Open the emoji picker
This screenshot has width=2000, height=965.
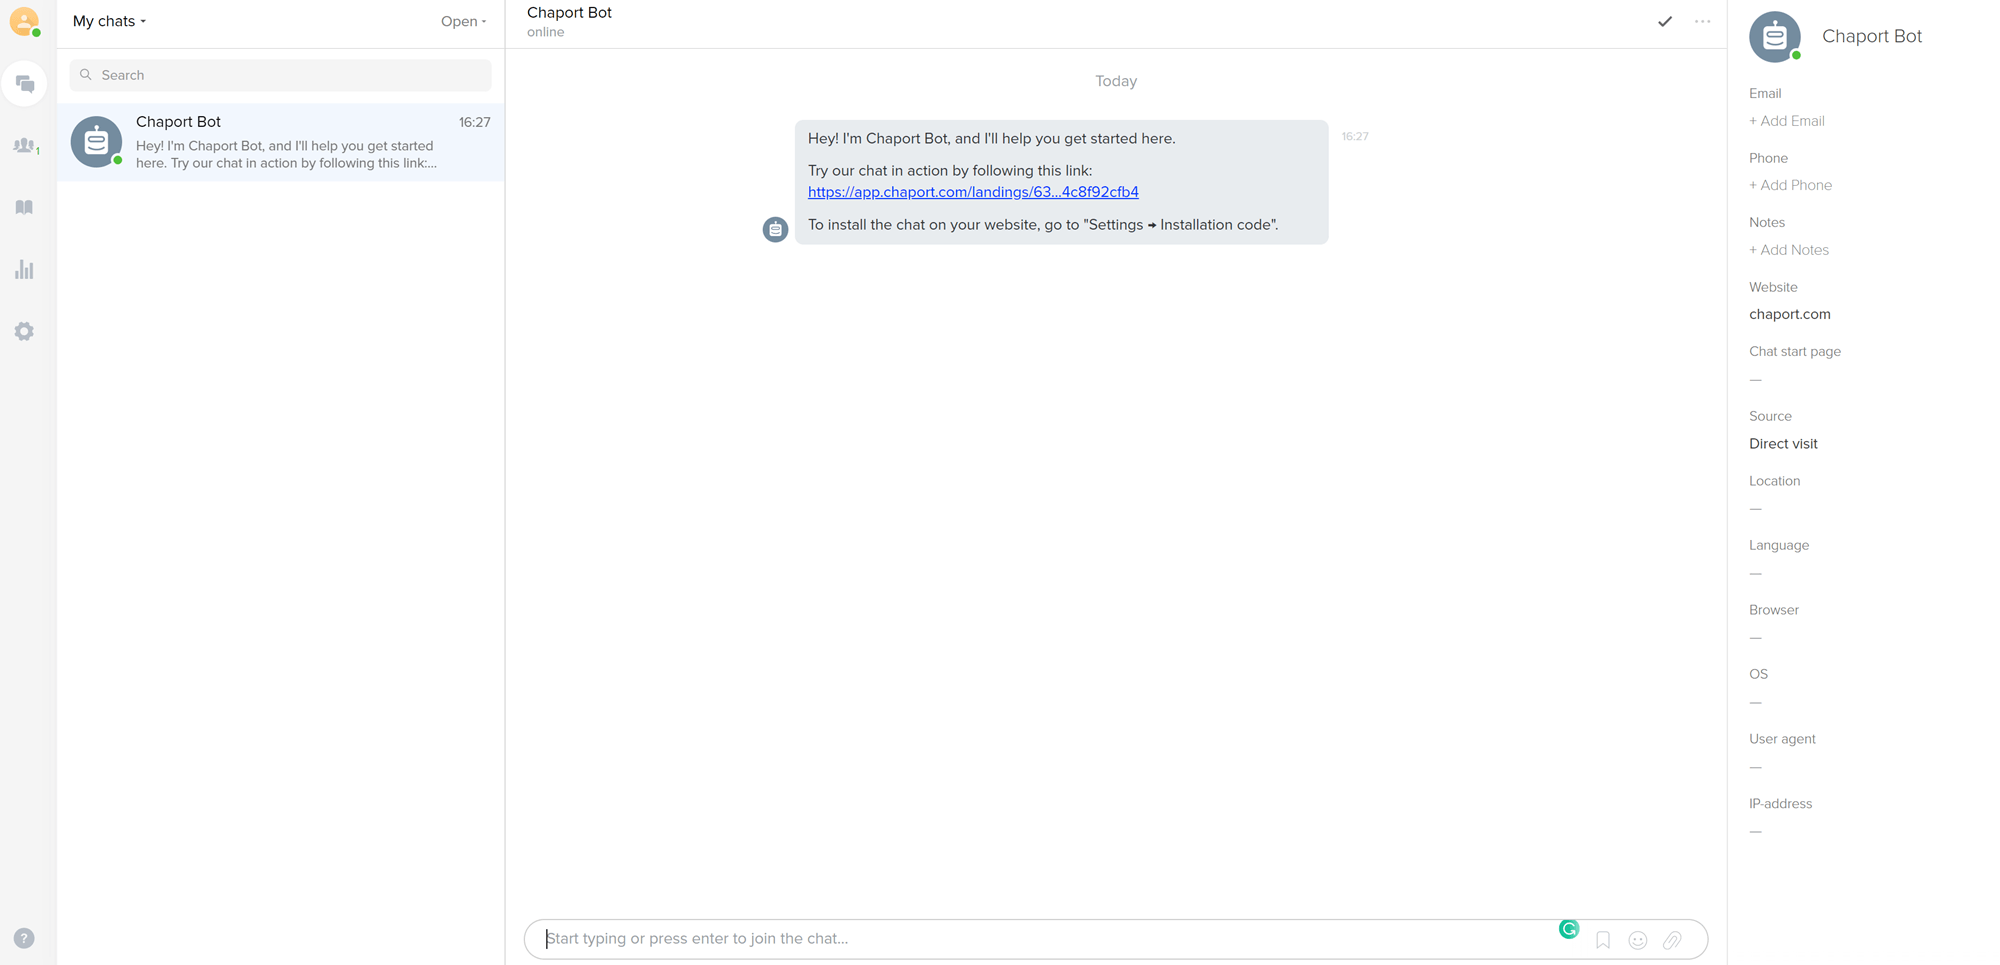1638,940
